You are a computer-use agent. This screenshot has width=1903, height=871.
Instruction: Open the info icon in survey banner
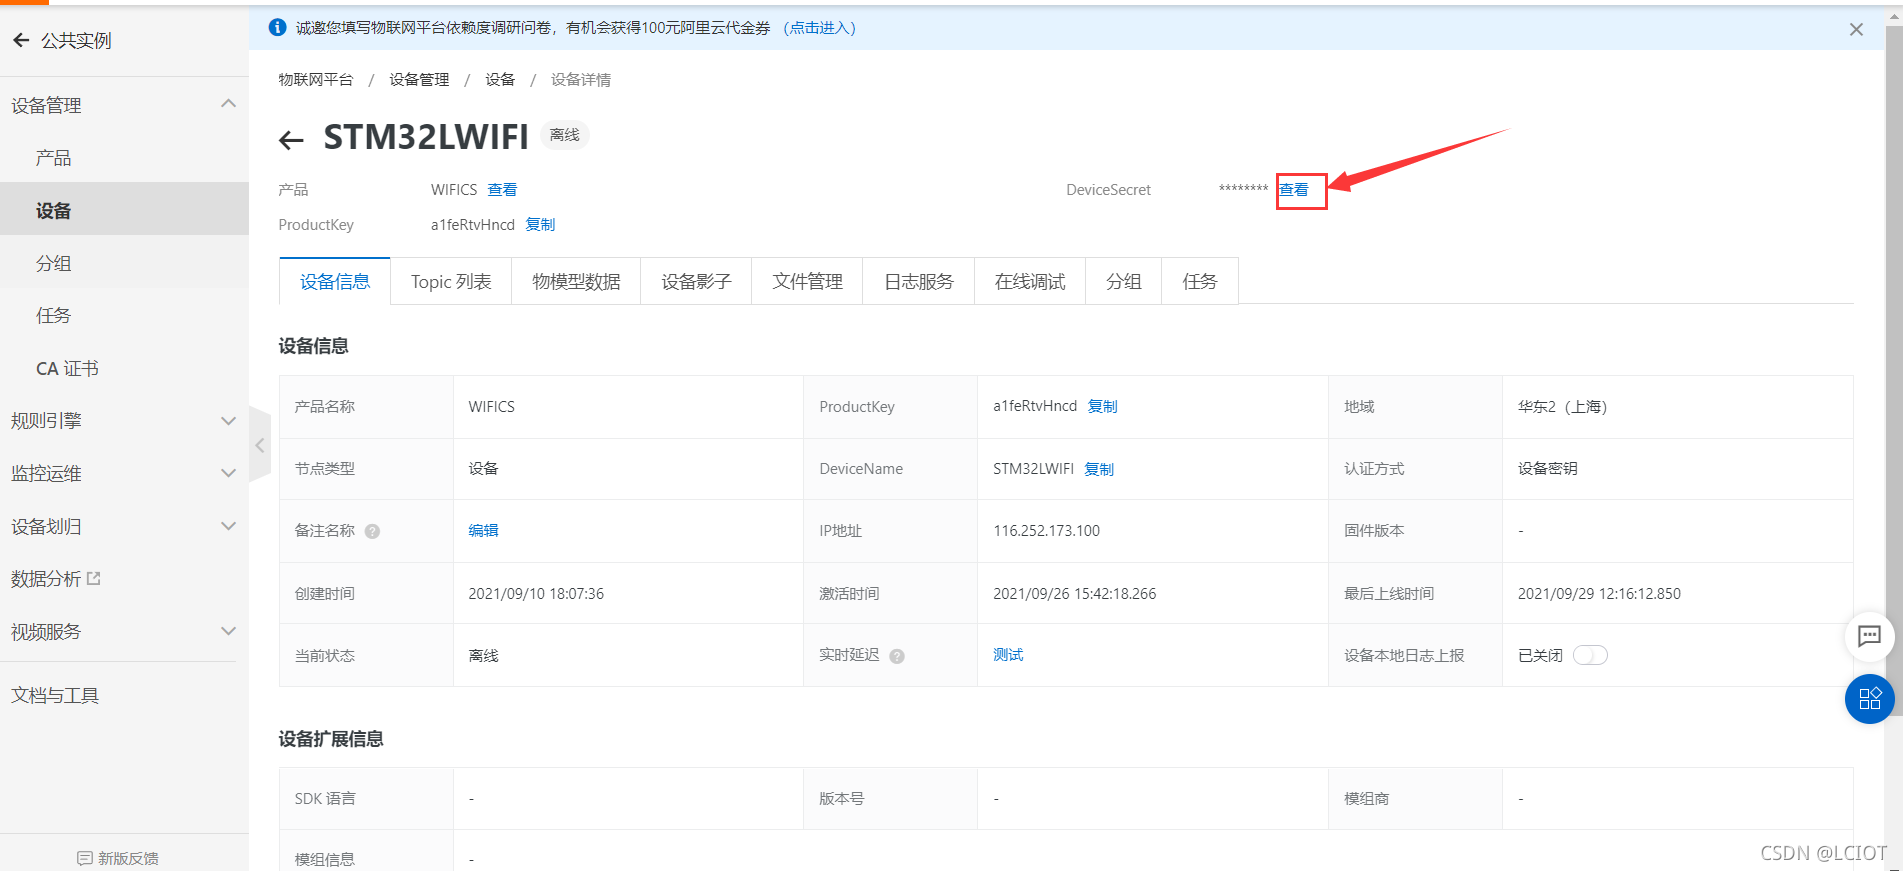[278, 27]
